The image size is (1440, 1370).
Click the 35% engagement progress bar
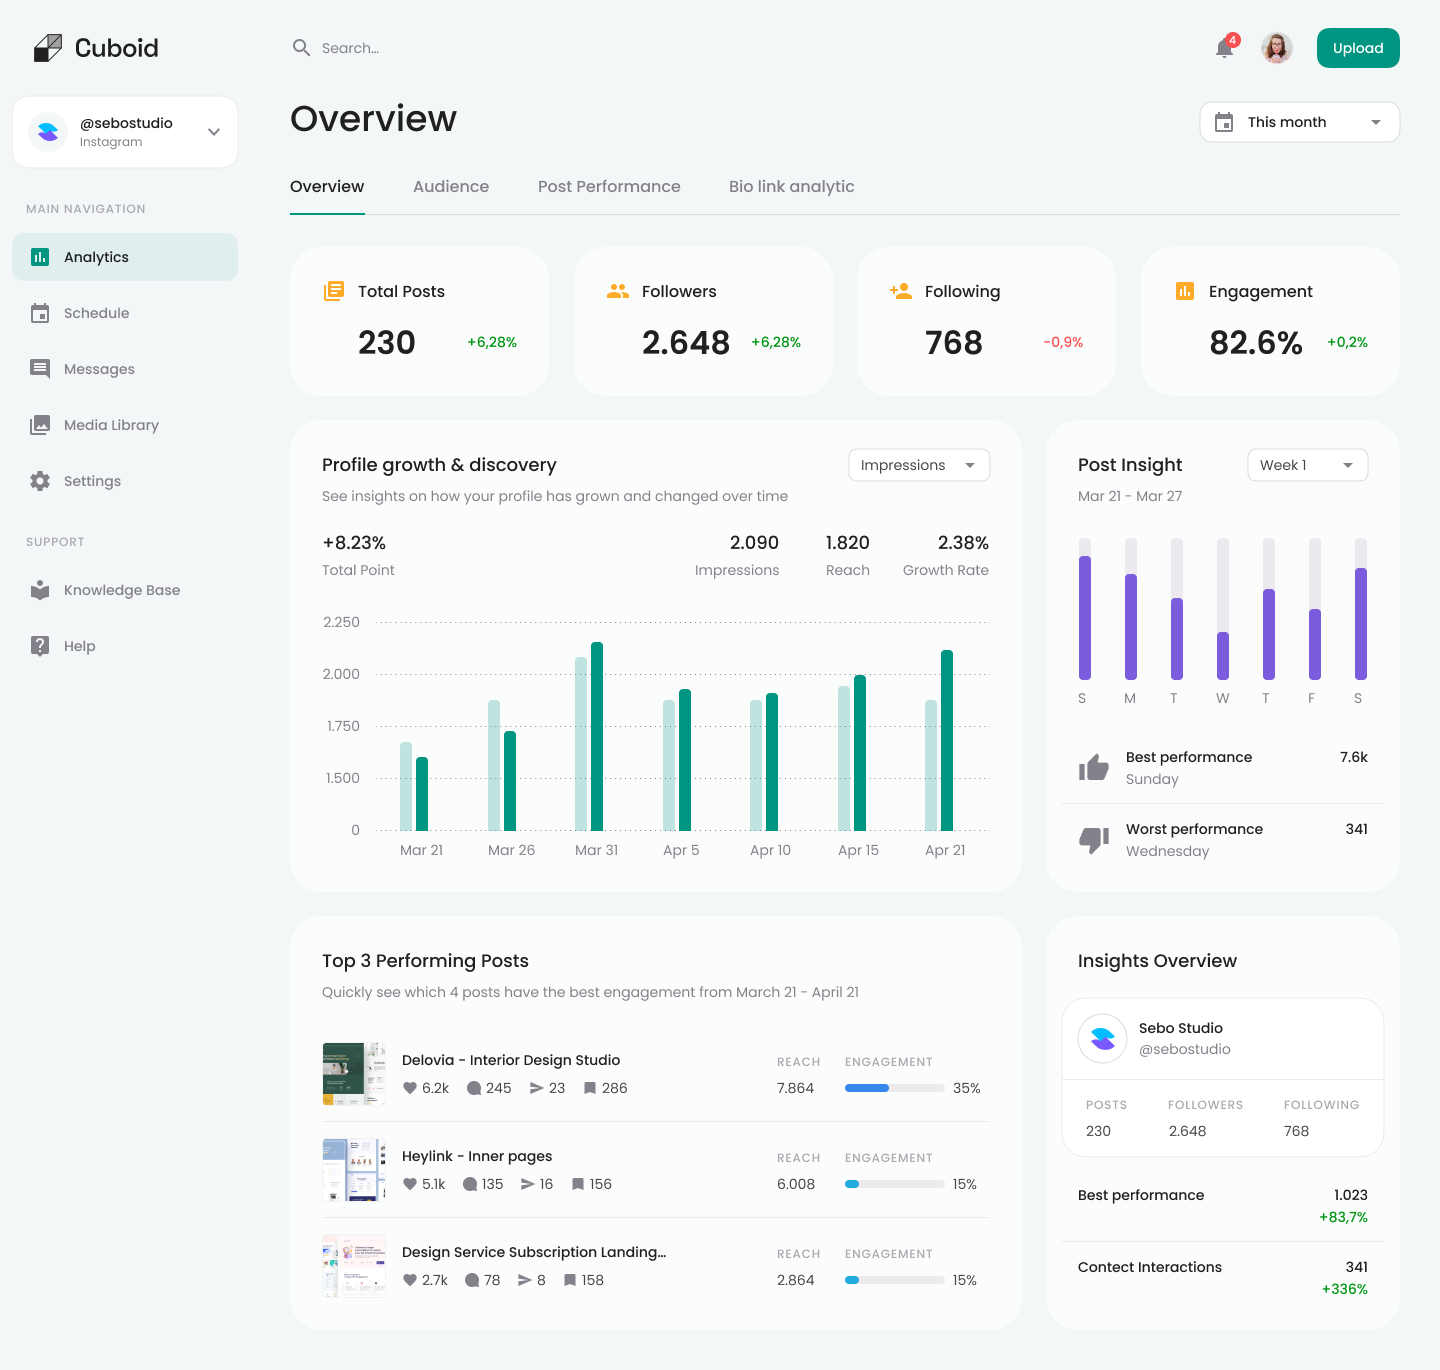point(894,1088)
